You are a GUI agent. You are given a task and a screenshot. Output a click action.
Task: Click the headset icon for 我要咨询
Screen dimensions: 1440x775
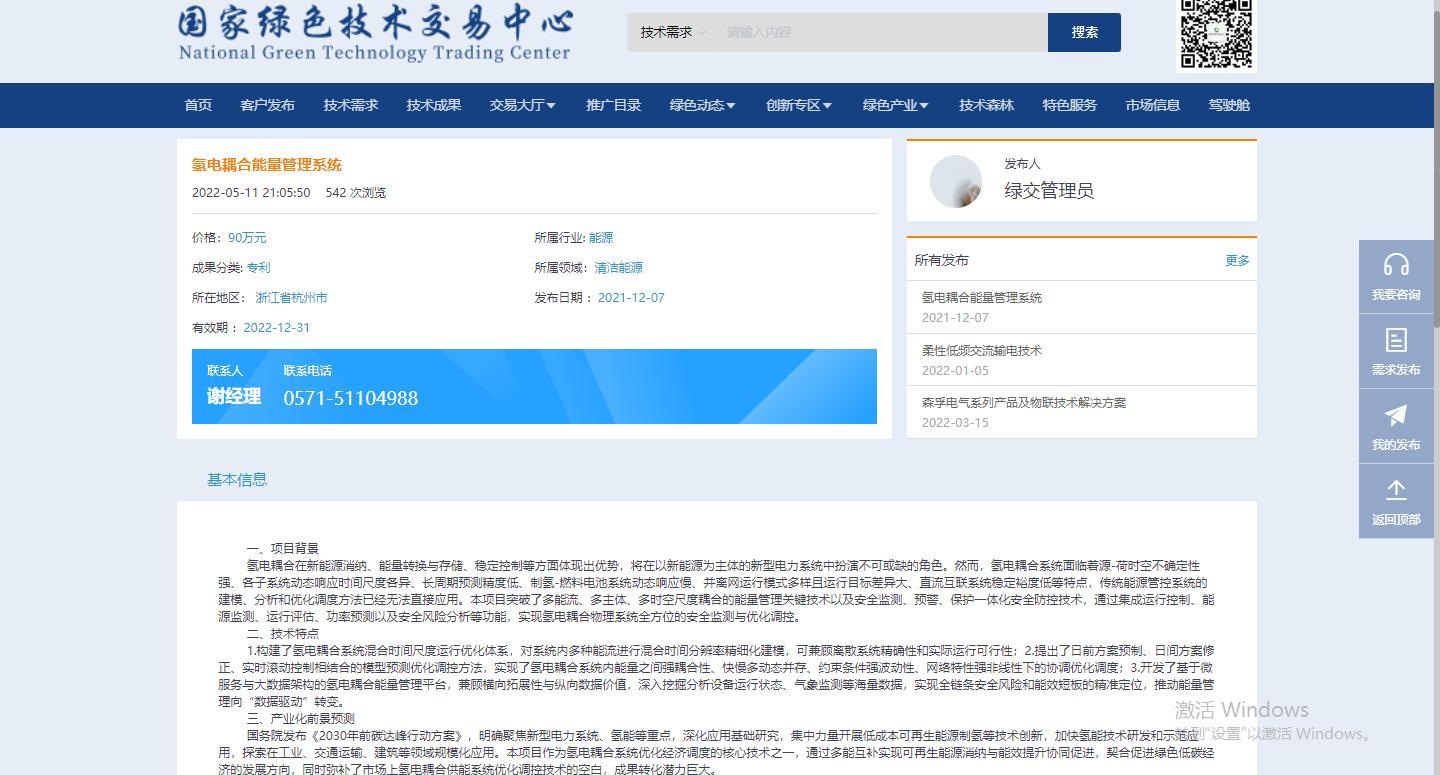1396,265
